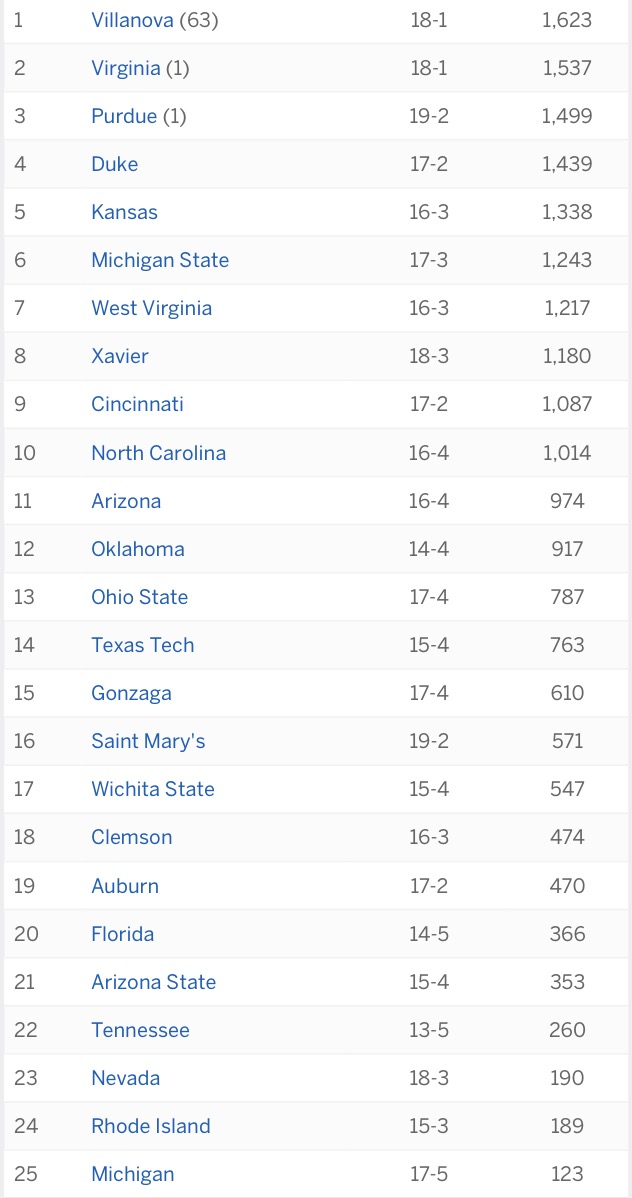Select the Rhode Island link
This screenshot has height=1198, width=632.
(151, 1126)
